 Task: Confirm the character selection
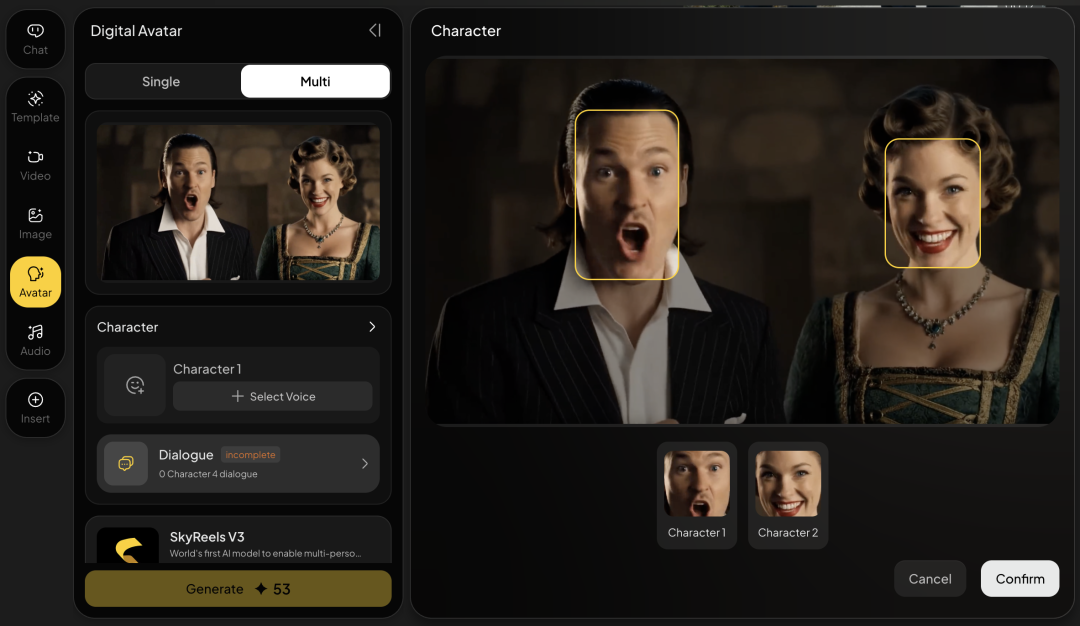click(x=1019, y=579)
